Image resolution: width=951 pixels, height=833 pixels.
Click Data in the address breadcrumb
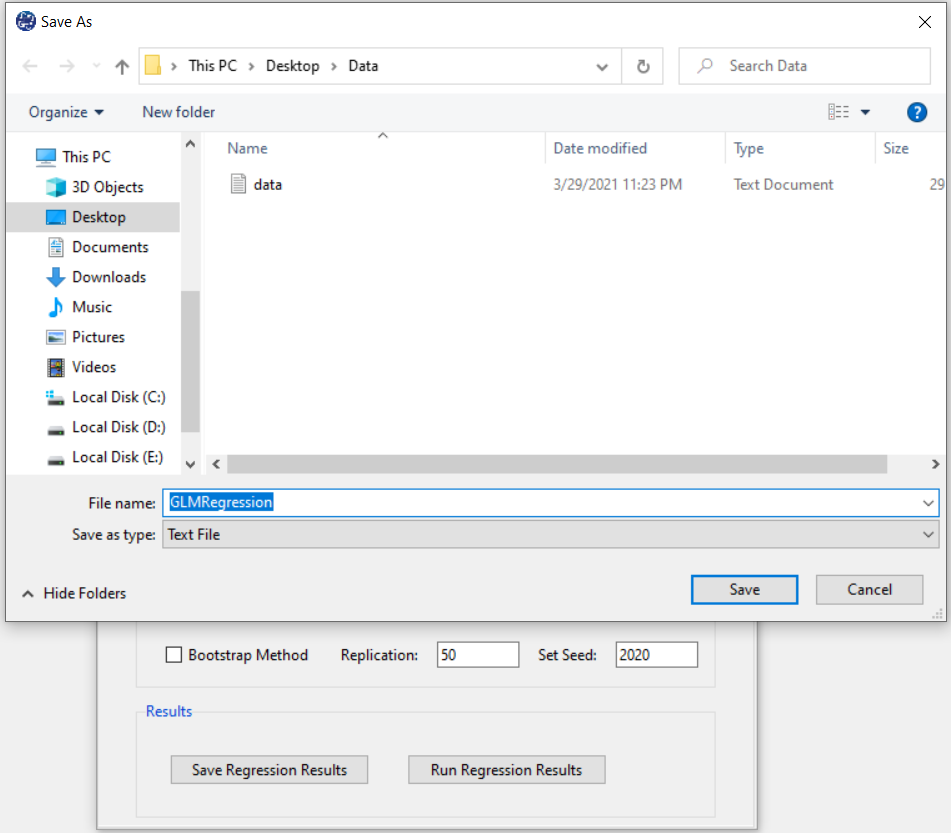363,66
